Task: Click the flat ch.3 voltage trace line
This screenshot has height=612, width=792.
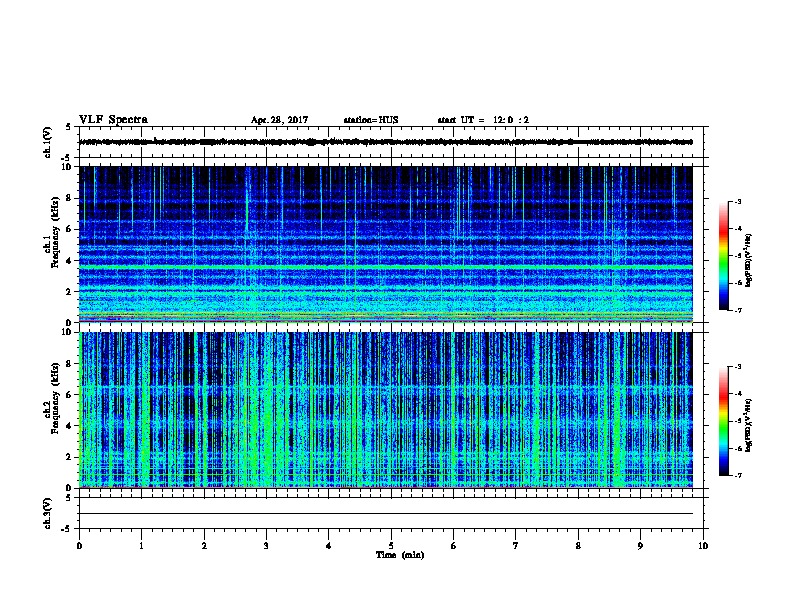Action: coord(386,514)
